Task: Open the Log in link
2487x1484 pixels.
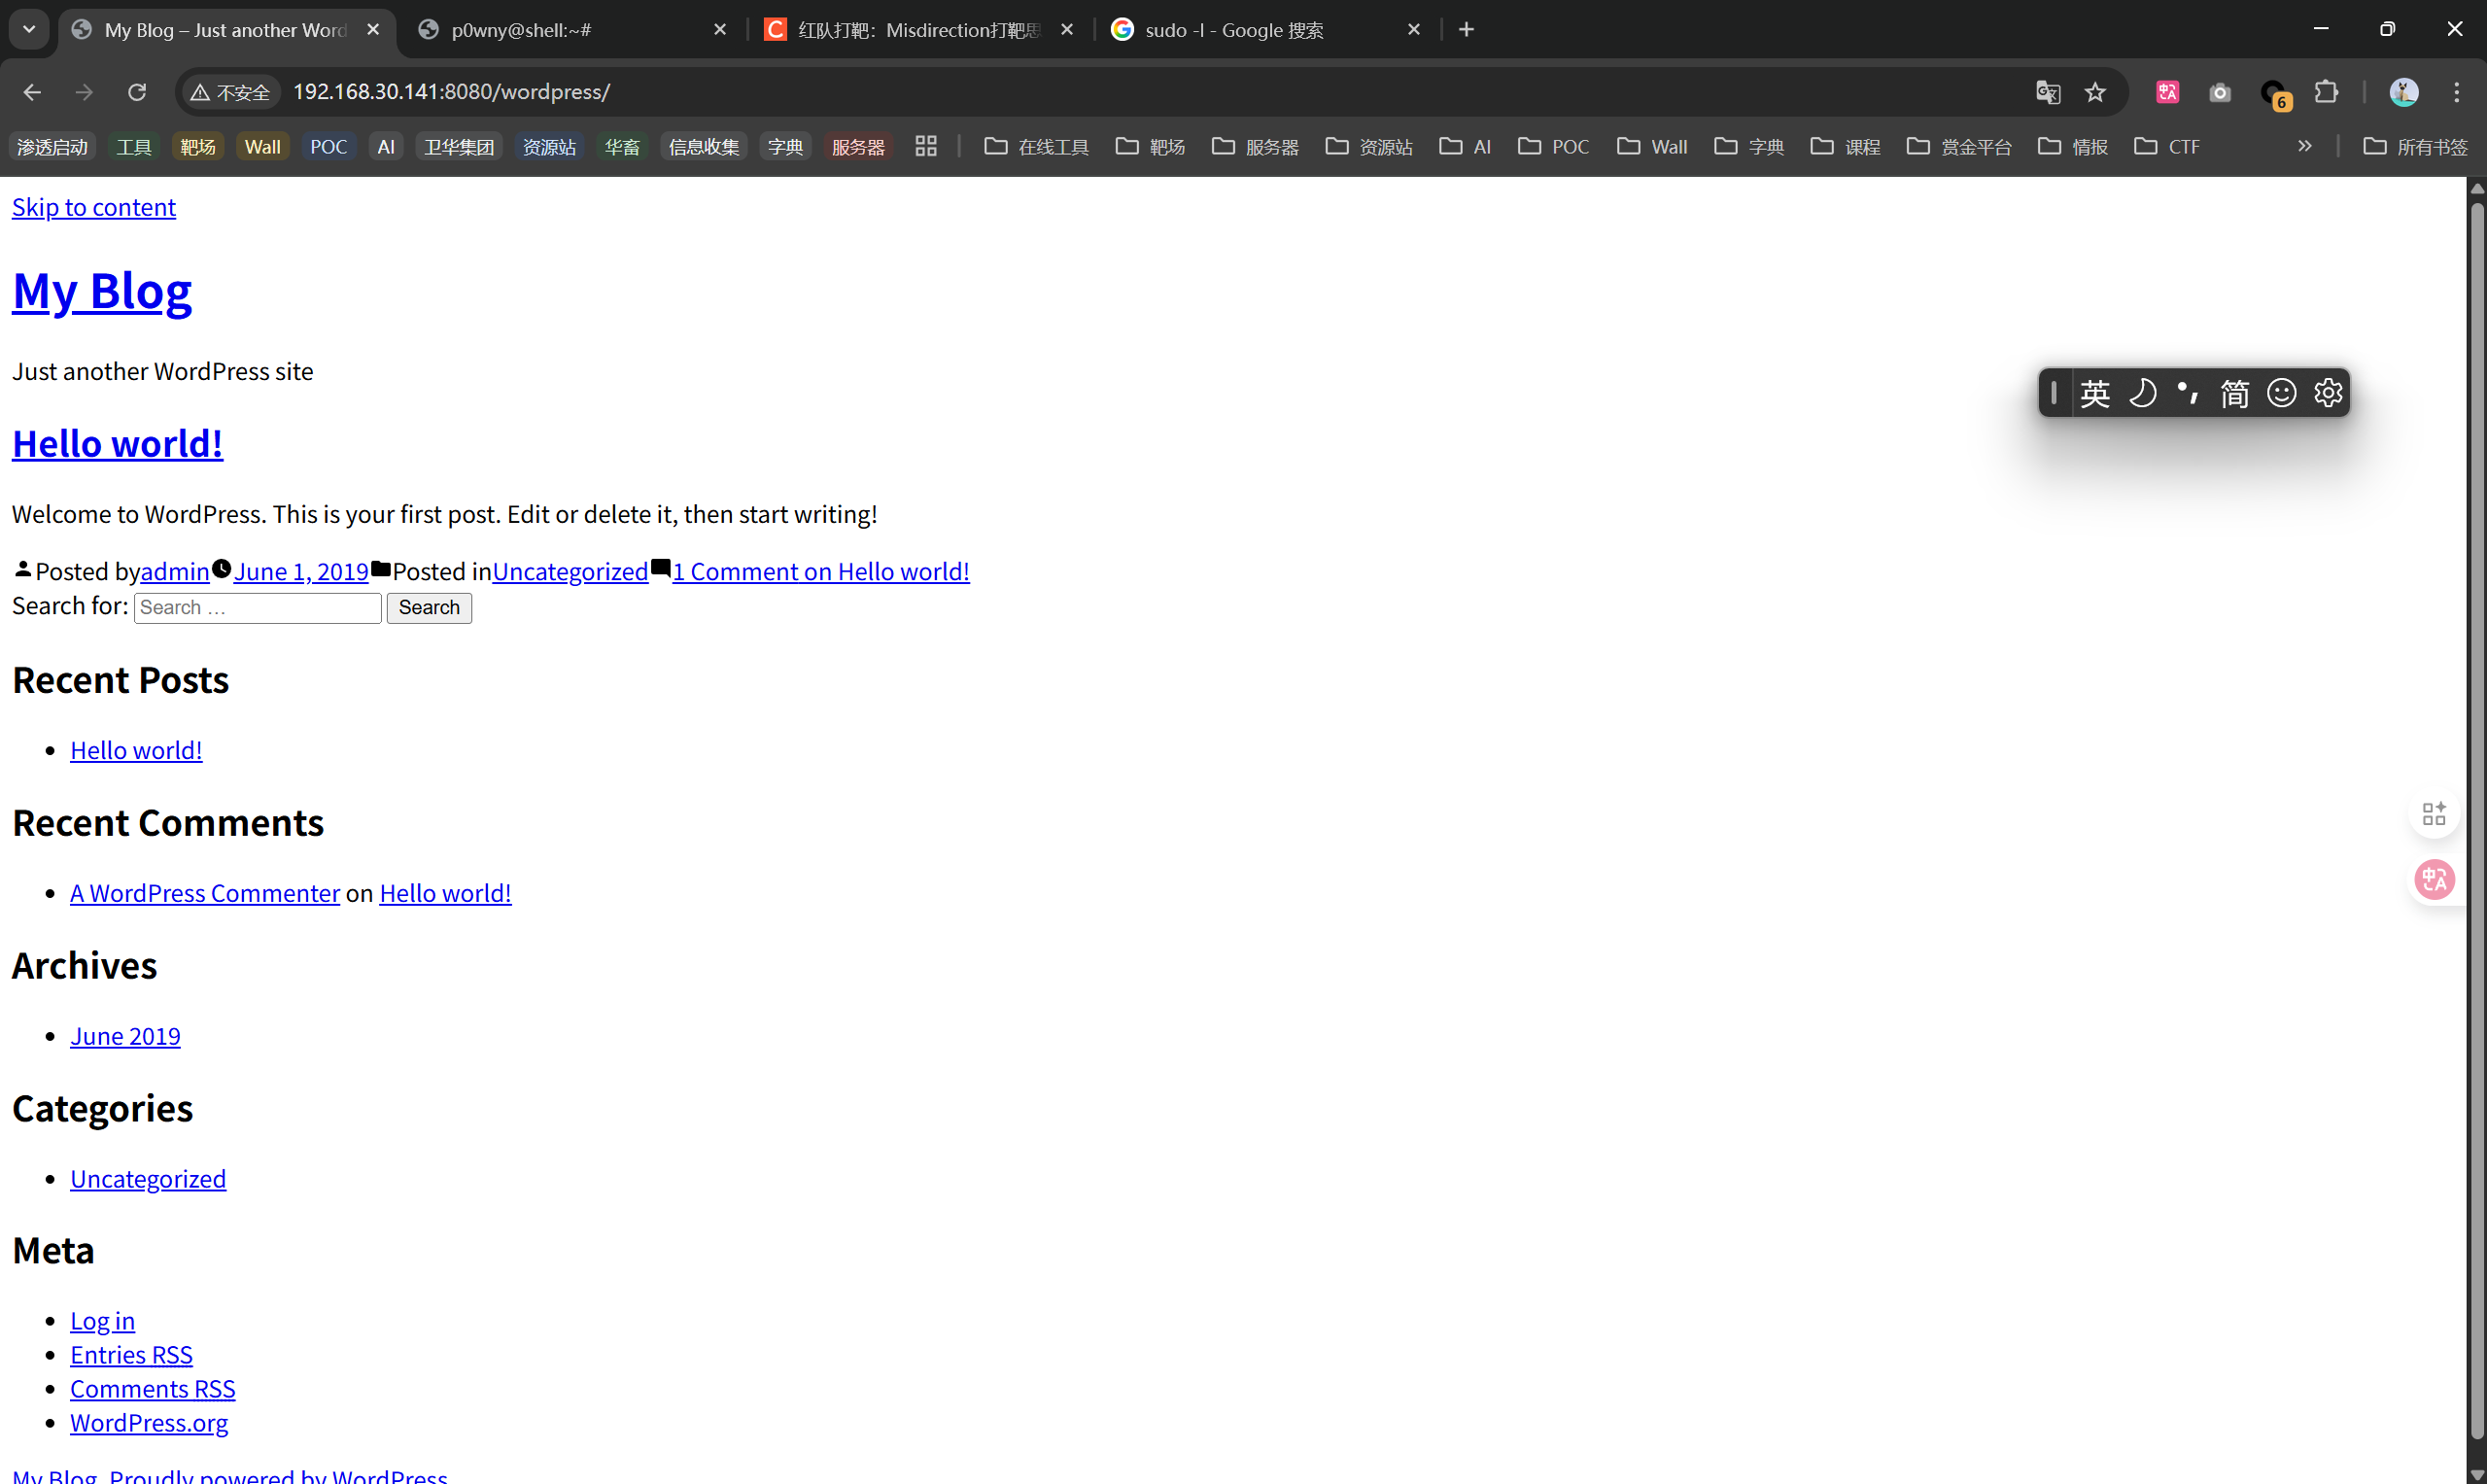Action: [102, 1320]
